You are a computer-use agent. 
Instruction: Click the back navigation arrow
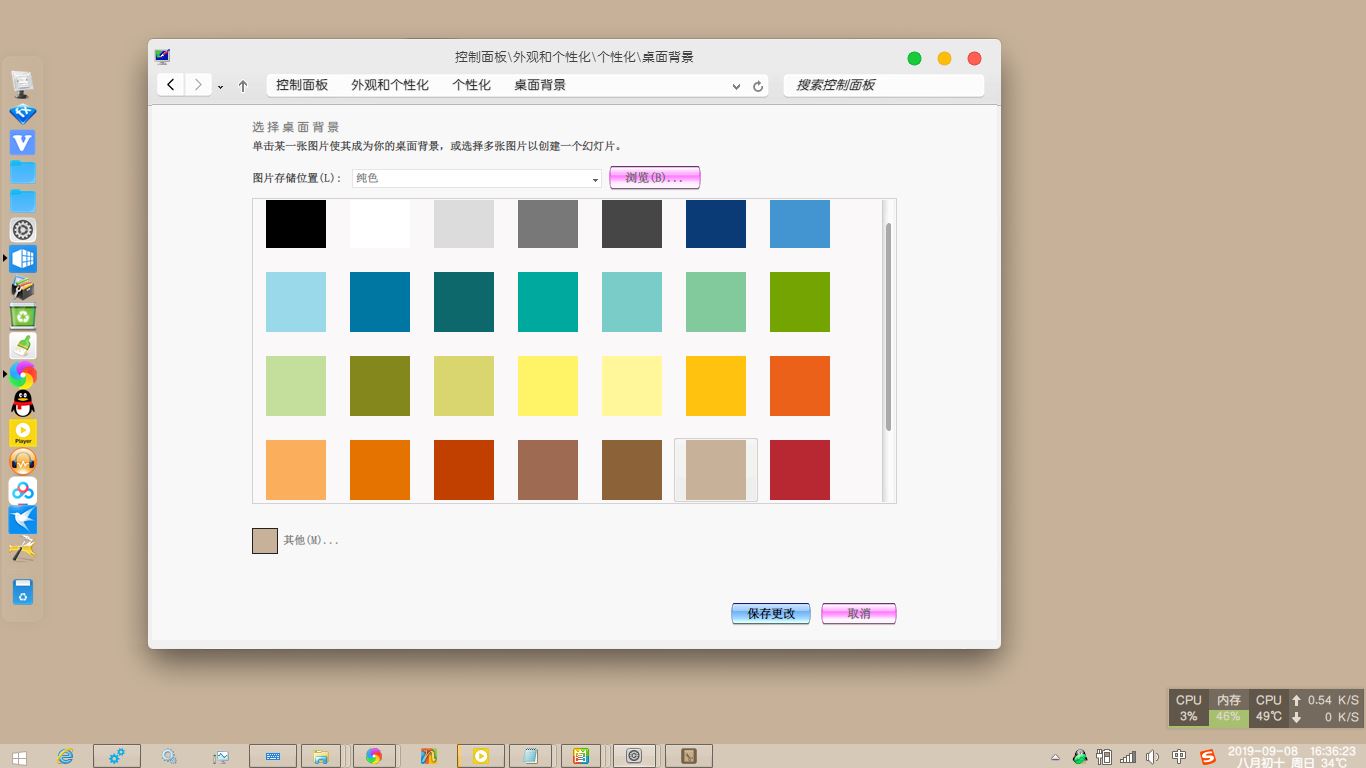point(171,85)
